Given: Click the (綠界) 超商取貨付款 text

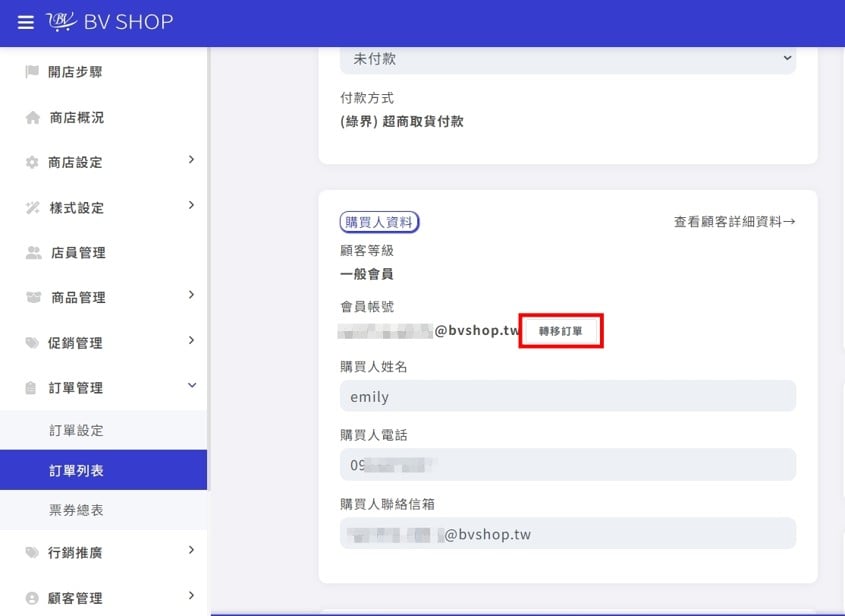Looking at the screenshot, I should coord(401,122).
